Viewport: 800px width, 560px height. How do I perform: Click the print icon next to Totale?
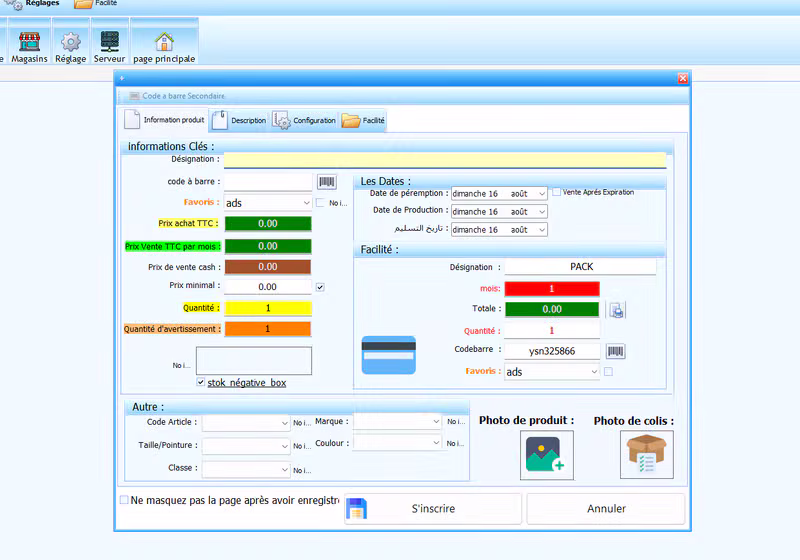point(616,310)
